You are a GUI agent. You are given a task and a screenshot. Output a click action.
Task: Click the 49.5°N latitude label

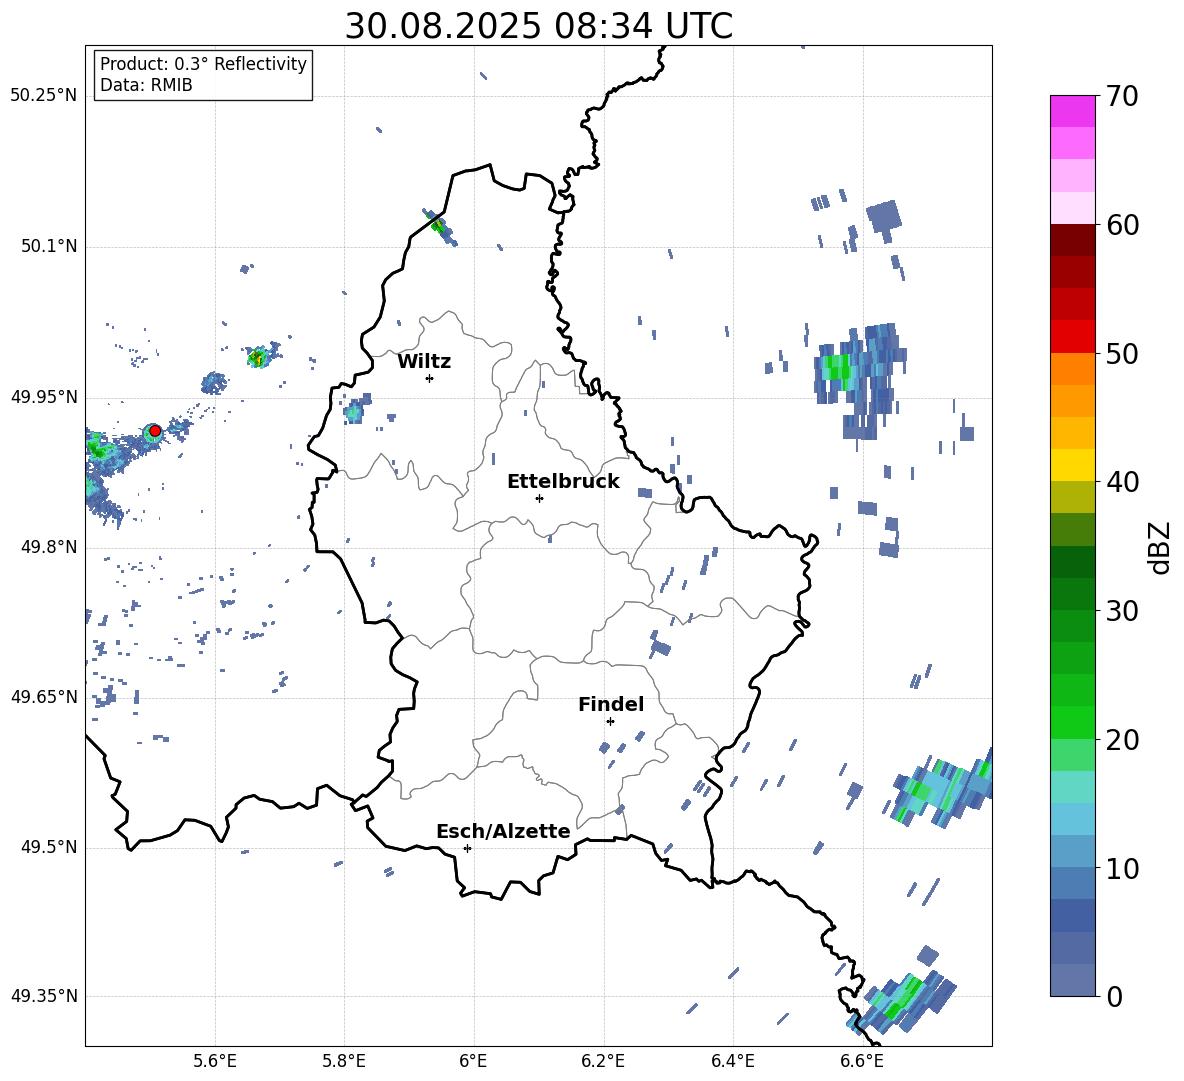tap(48, 848)
